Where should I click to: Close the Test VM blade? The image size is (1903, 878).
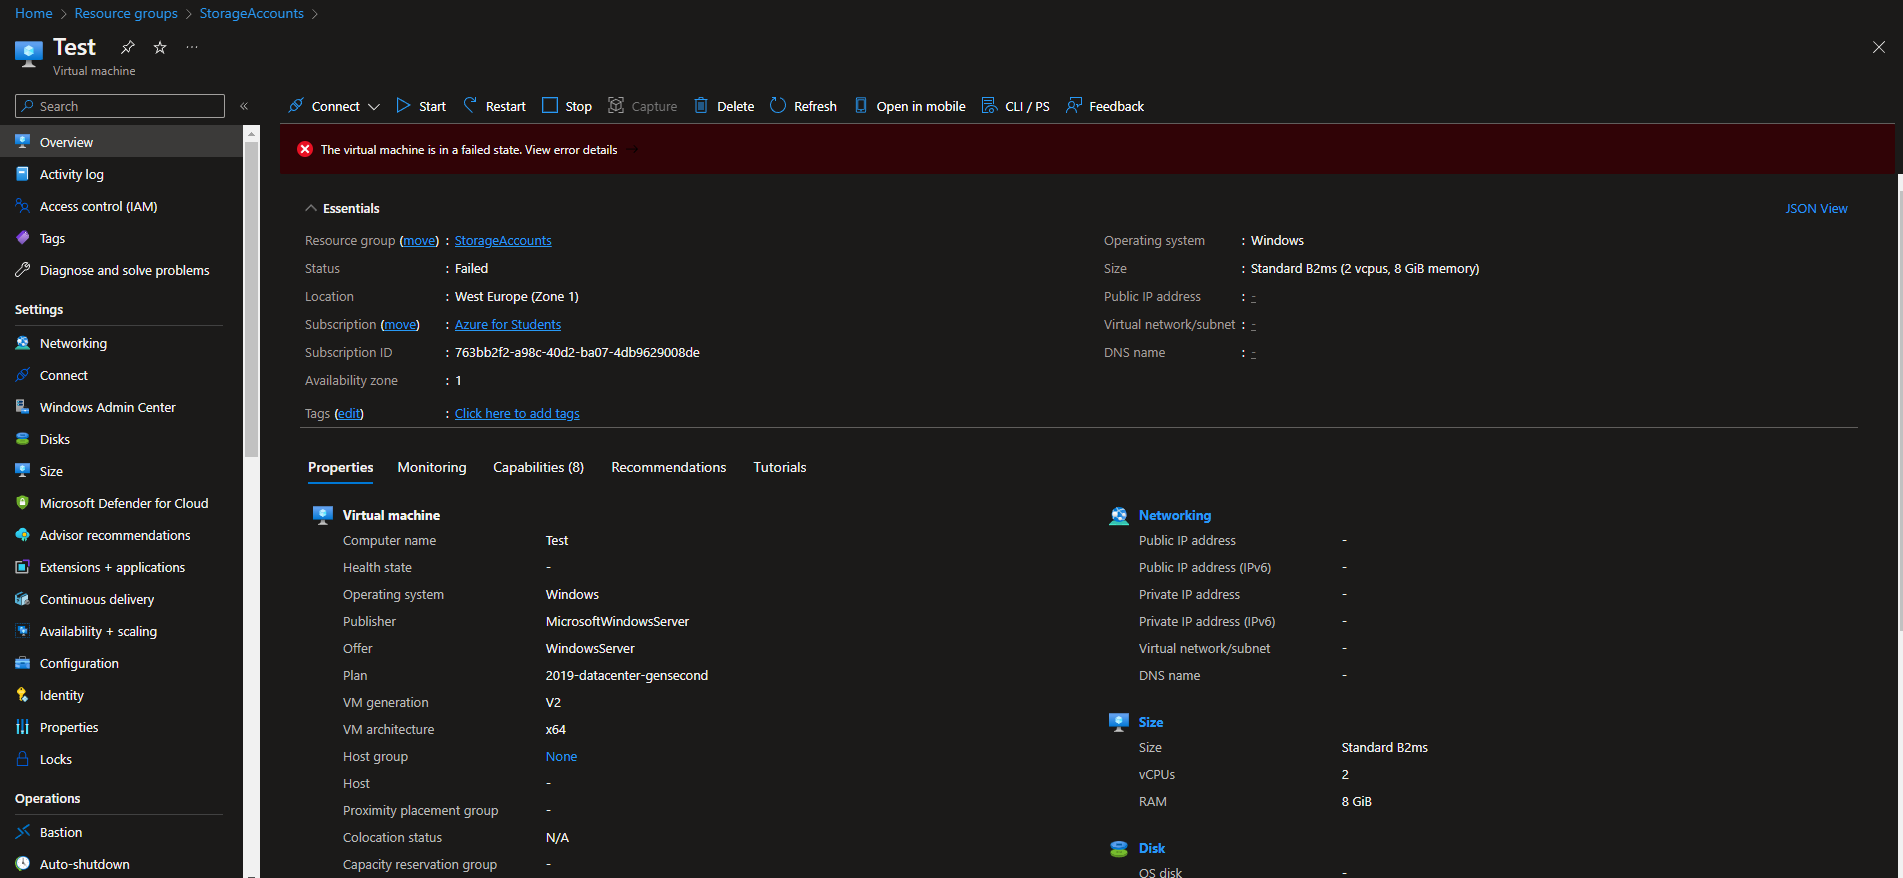pyautogui.click(x=1878, y=47)
